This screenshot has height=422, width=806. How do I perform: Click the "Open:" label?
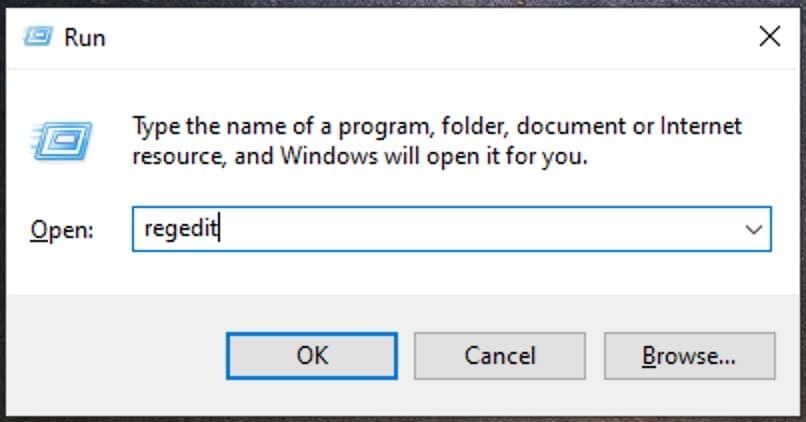pyautogui.click(x=62, y=230)
